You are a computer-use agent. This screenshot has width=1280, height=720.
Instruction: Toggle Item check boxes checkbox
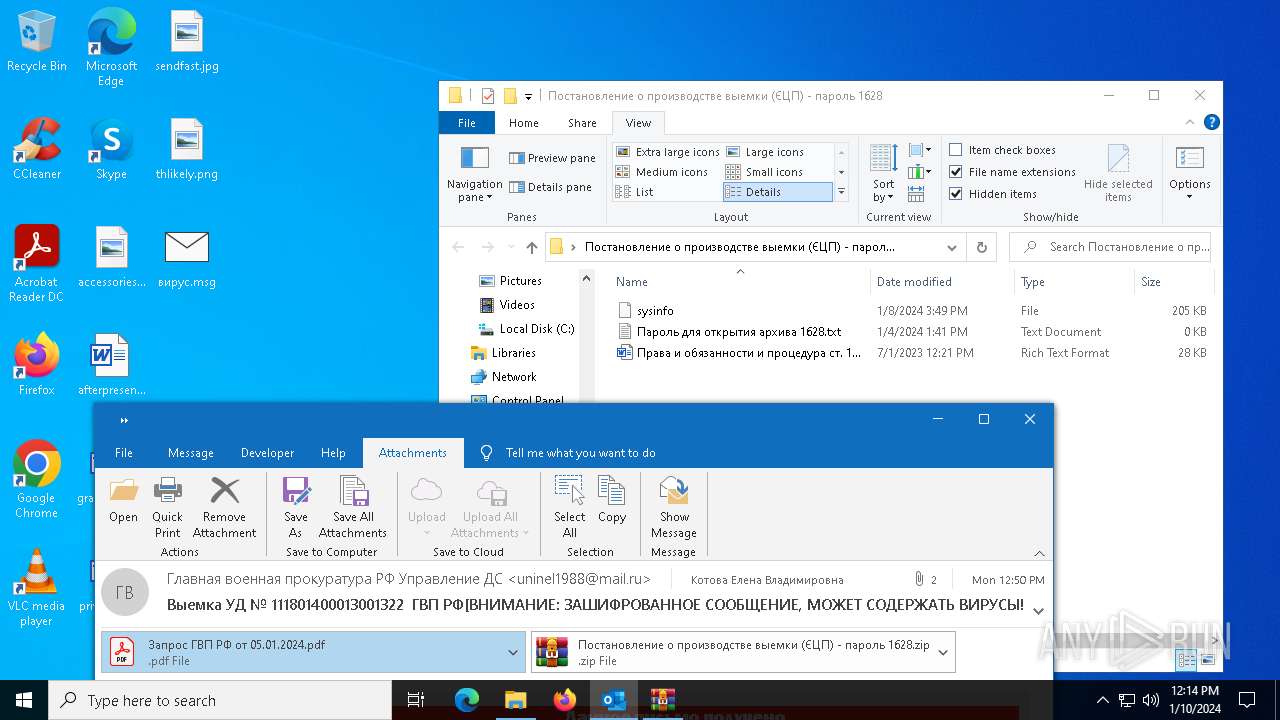coord(955,150)
